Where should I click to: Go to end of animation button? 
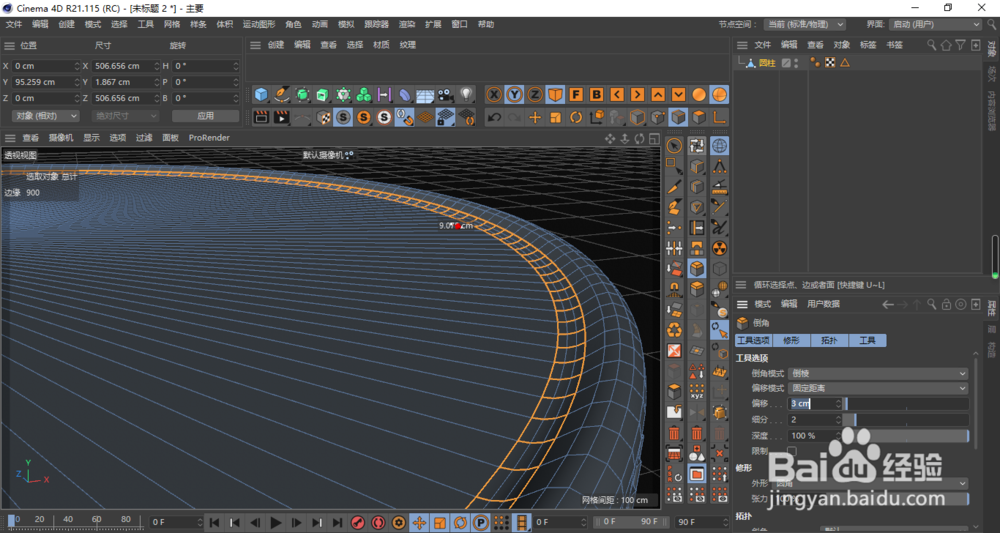pos(337,523)
